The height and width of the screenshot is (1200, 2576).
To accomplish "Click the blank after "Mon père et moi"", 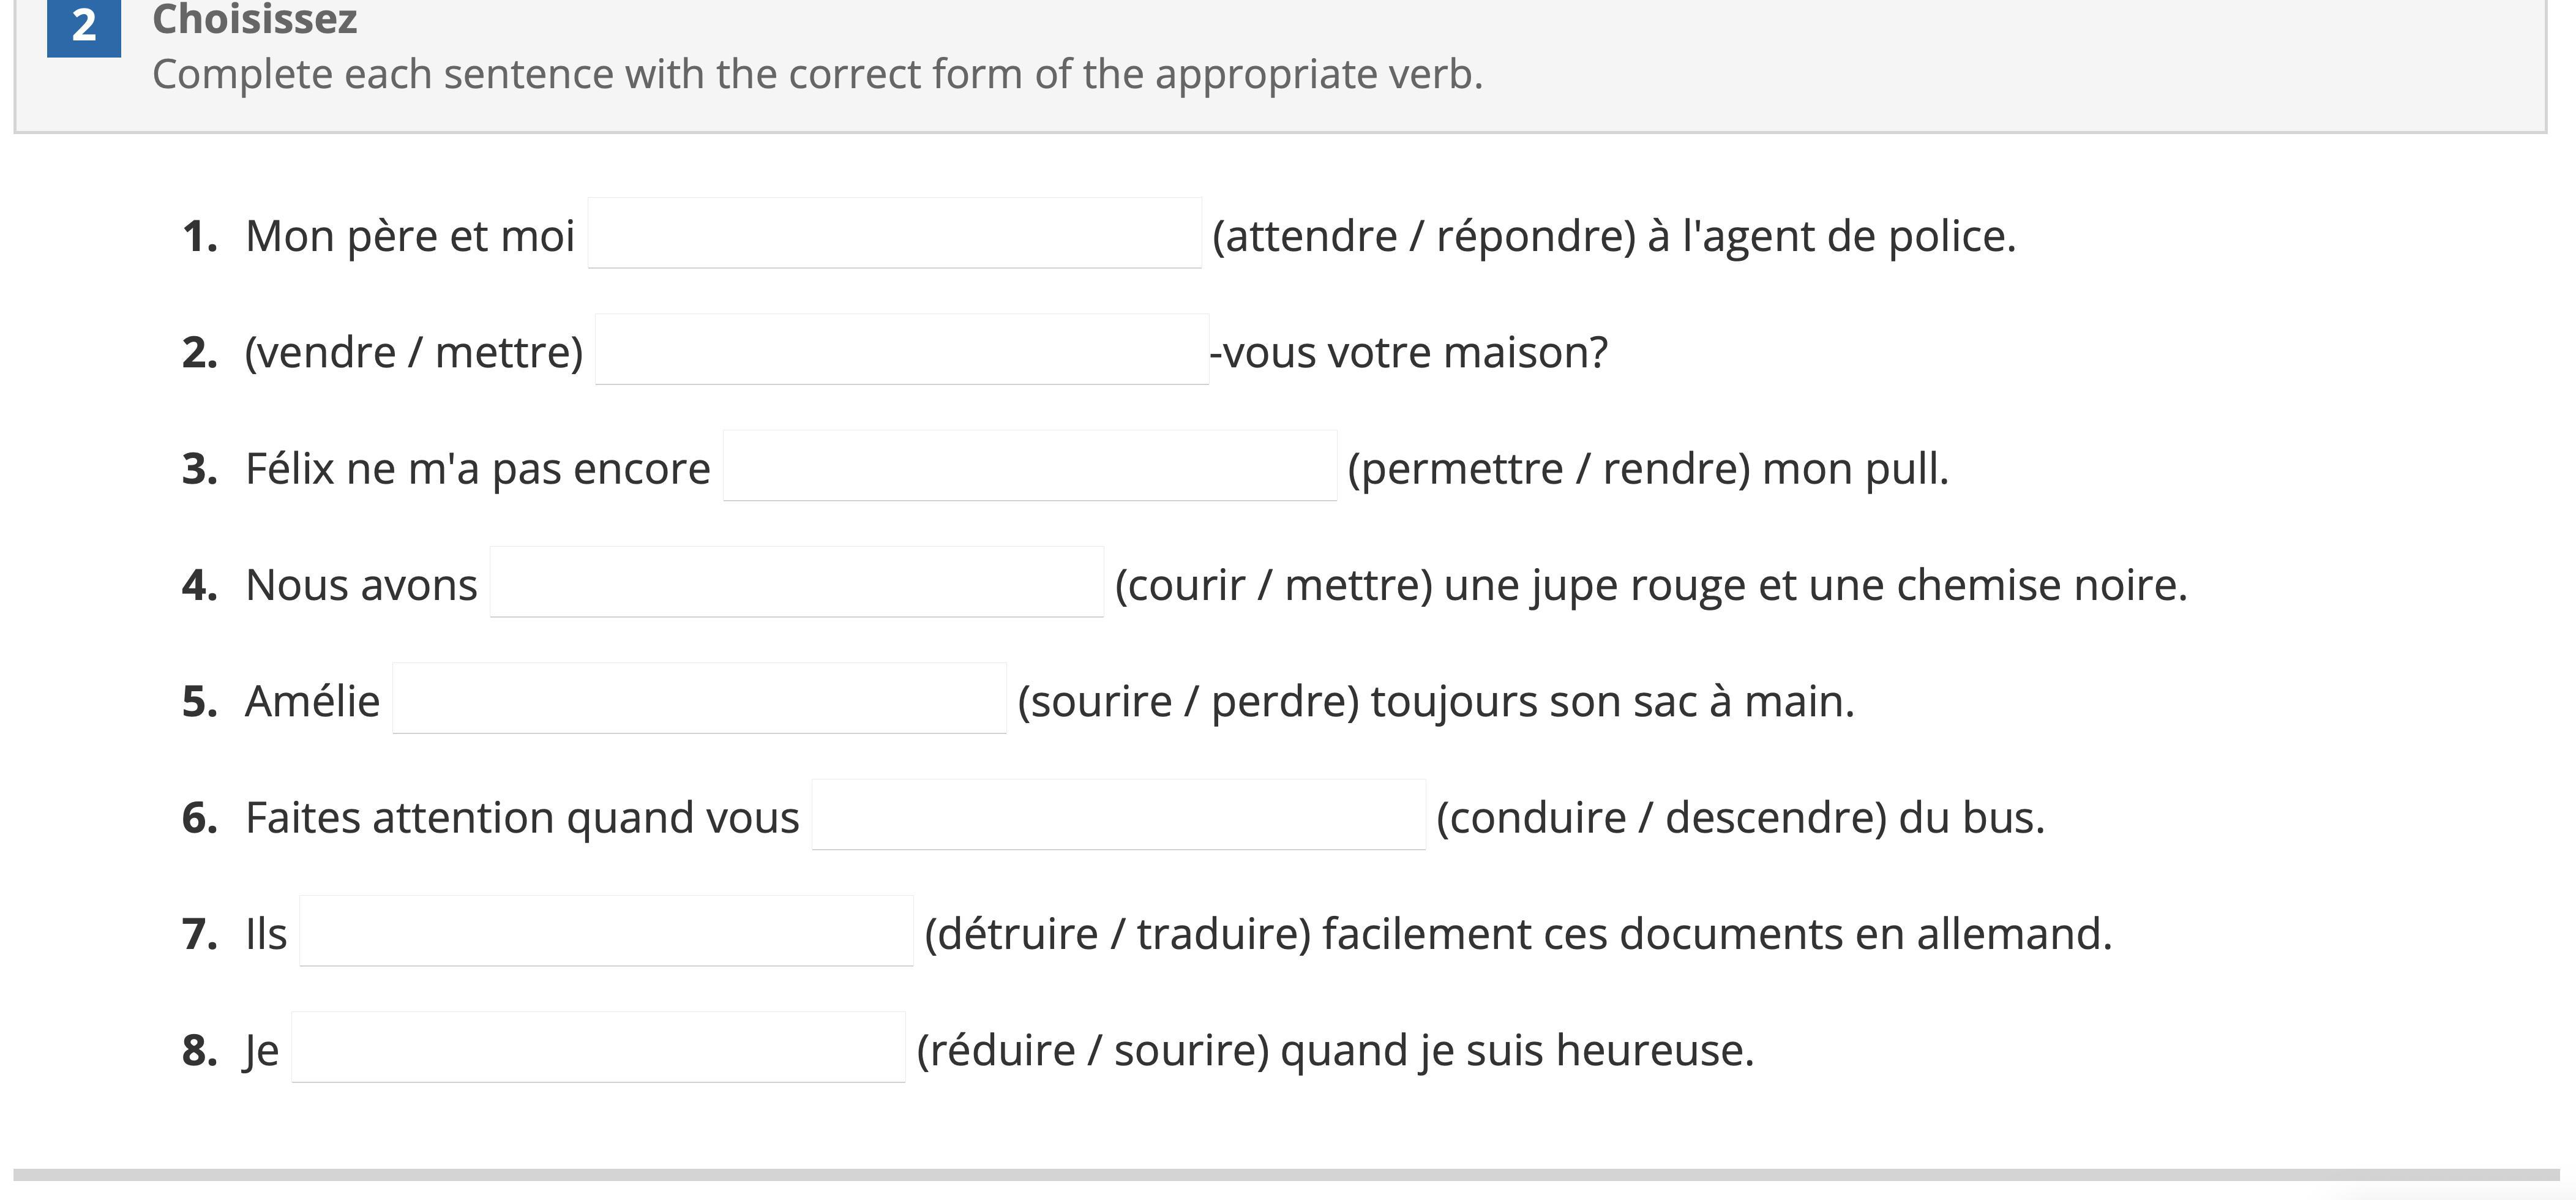I will pos(894,234).
